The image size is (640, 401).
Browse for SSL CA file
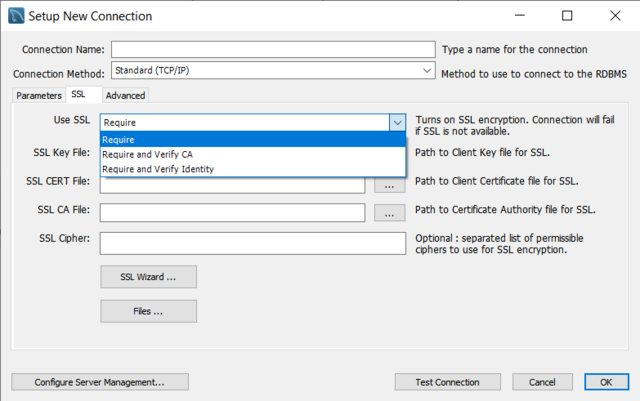click(x=389, y=212)
